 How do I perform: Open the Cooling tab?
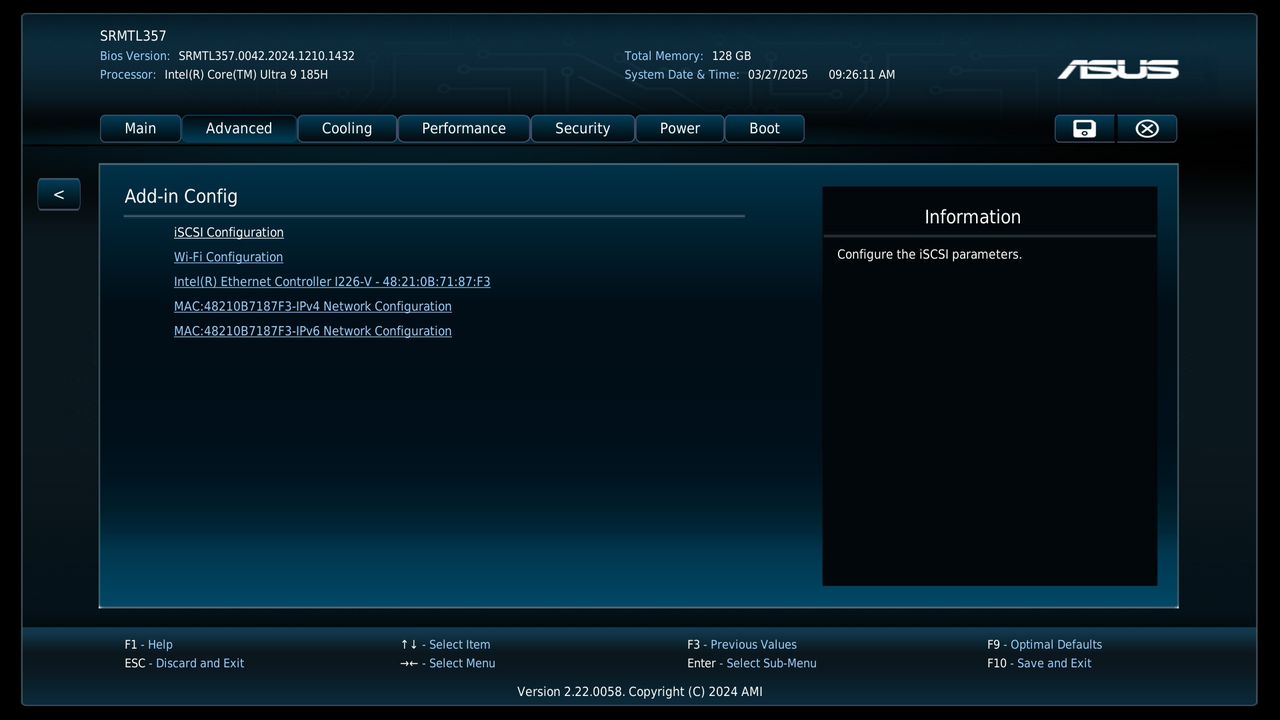(x=347, y=129)
